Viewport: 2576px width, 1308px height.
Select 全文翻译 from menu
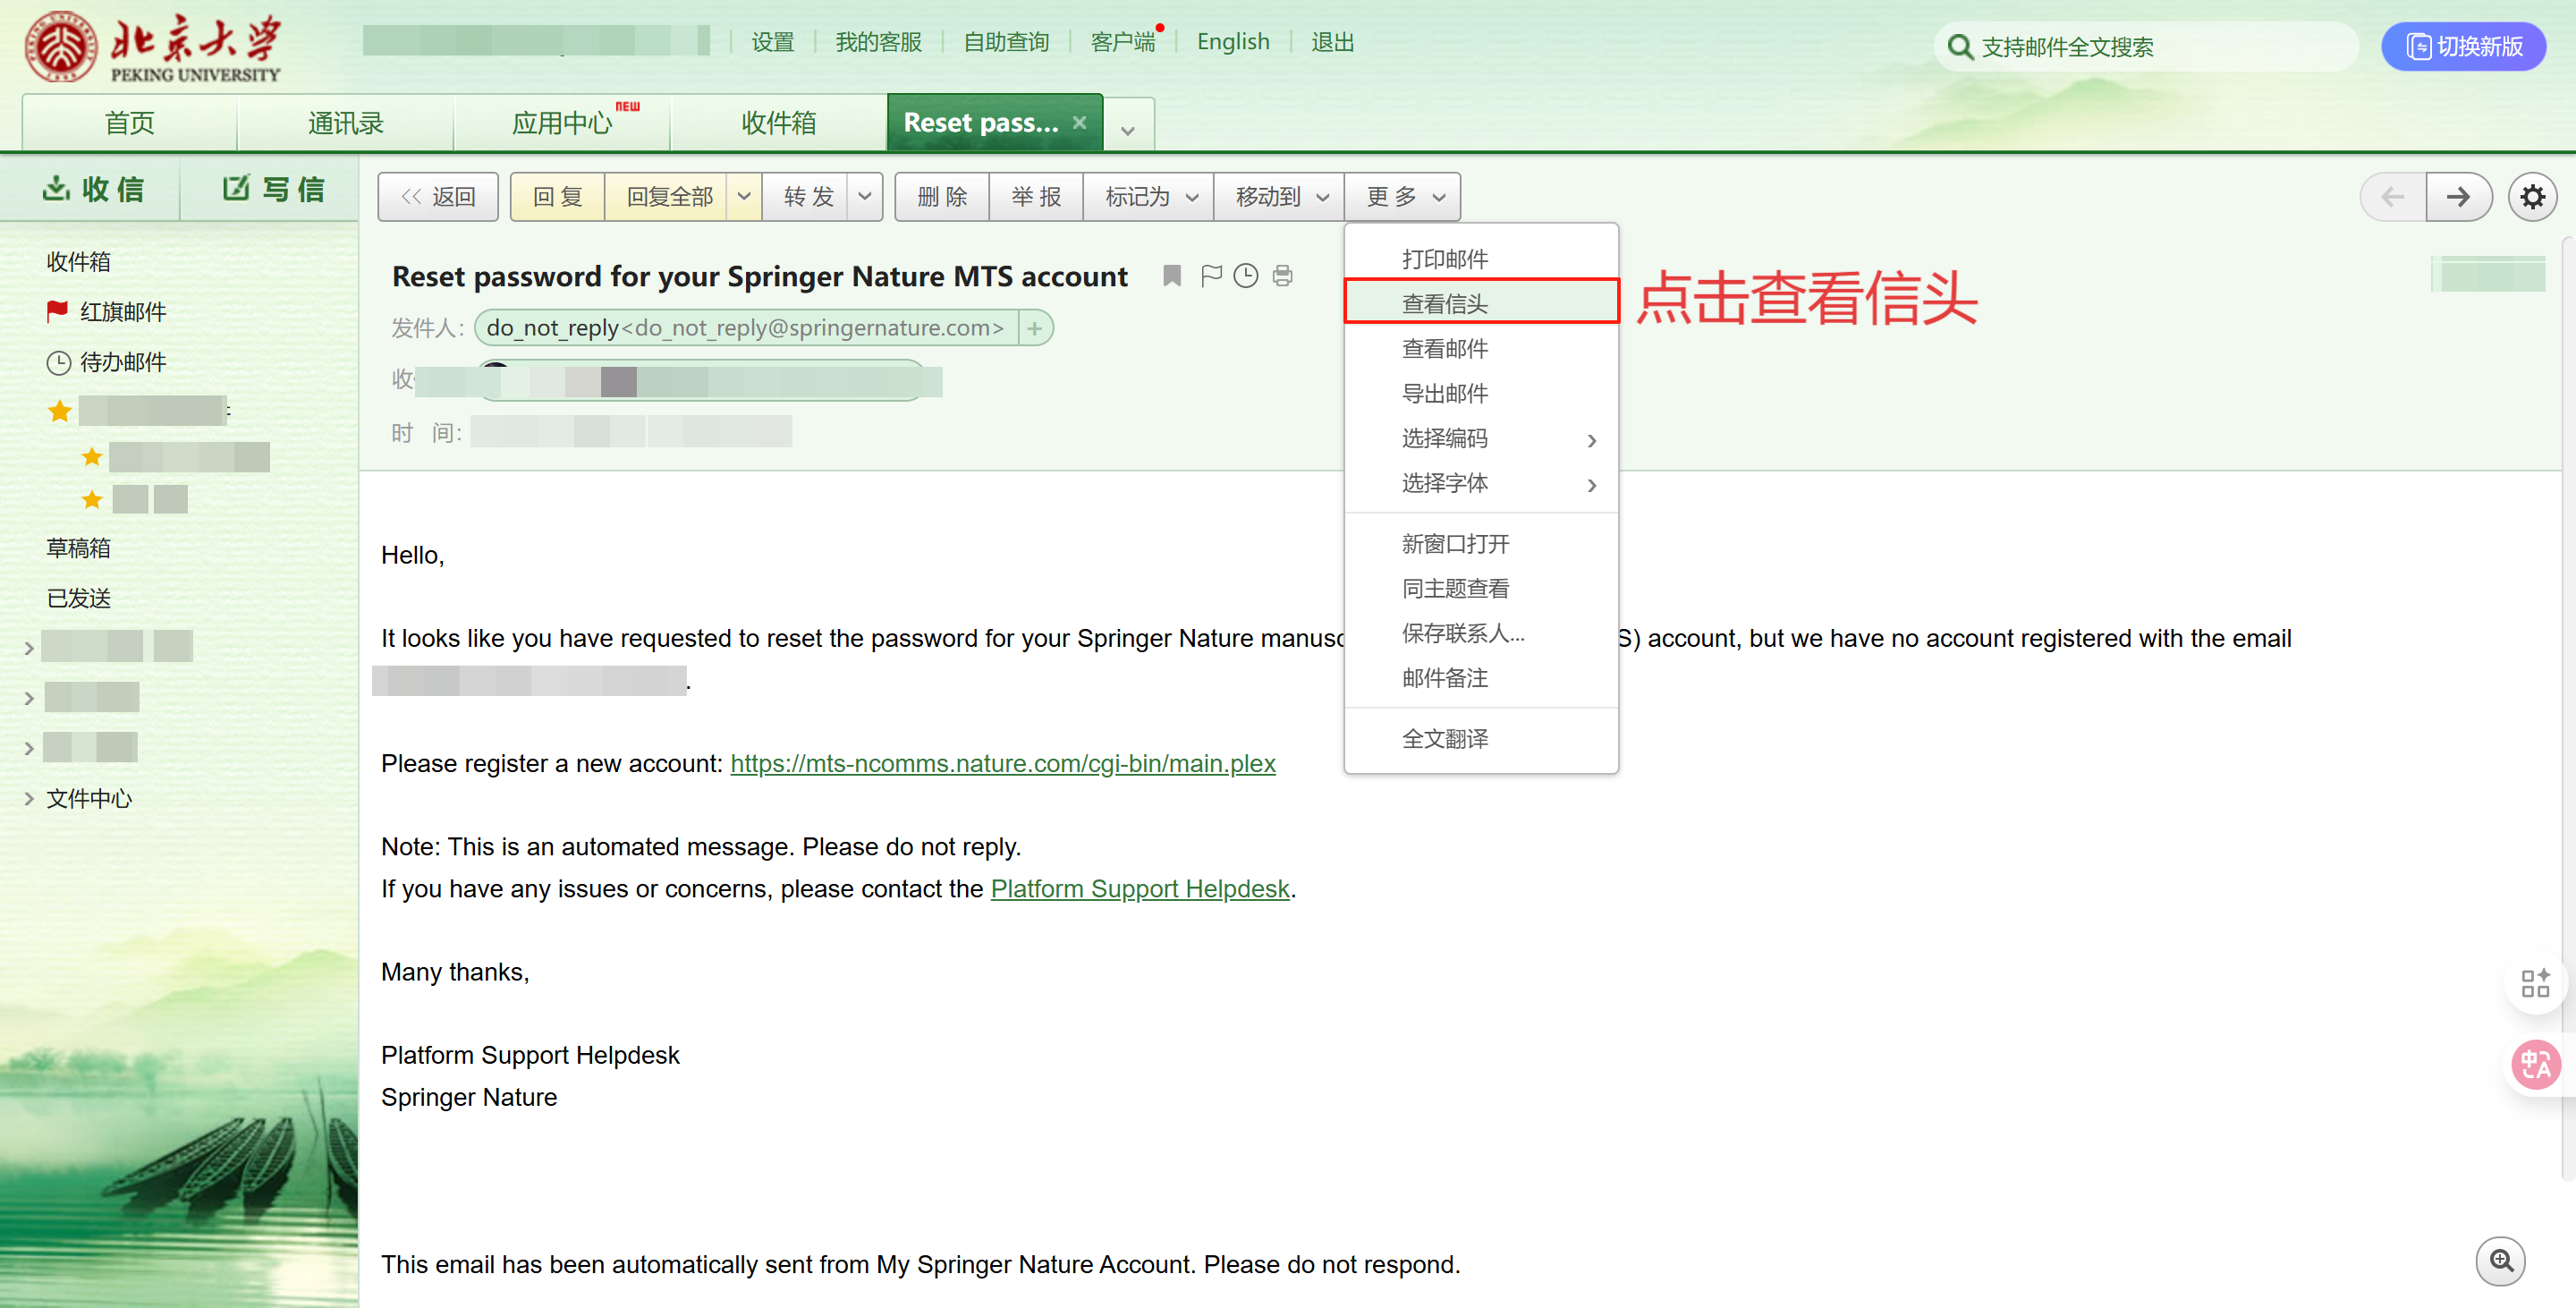[1481, 739]
